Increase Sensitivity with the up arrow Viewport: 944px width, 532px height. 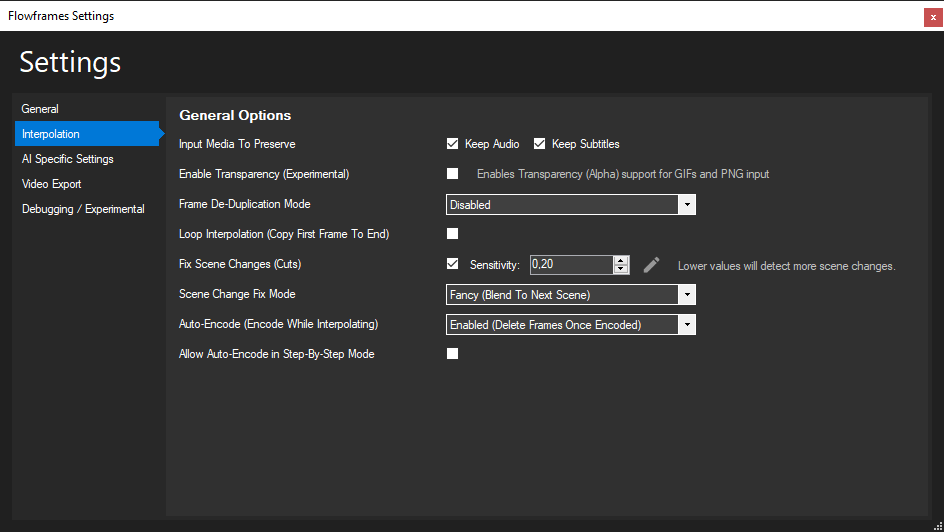[x=621, y=261]
